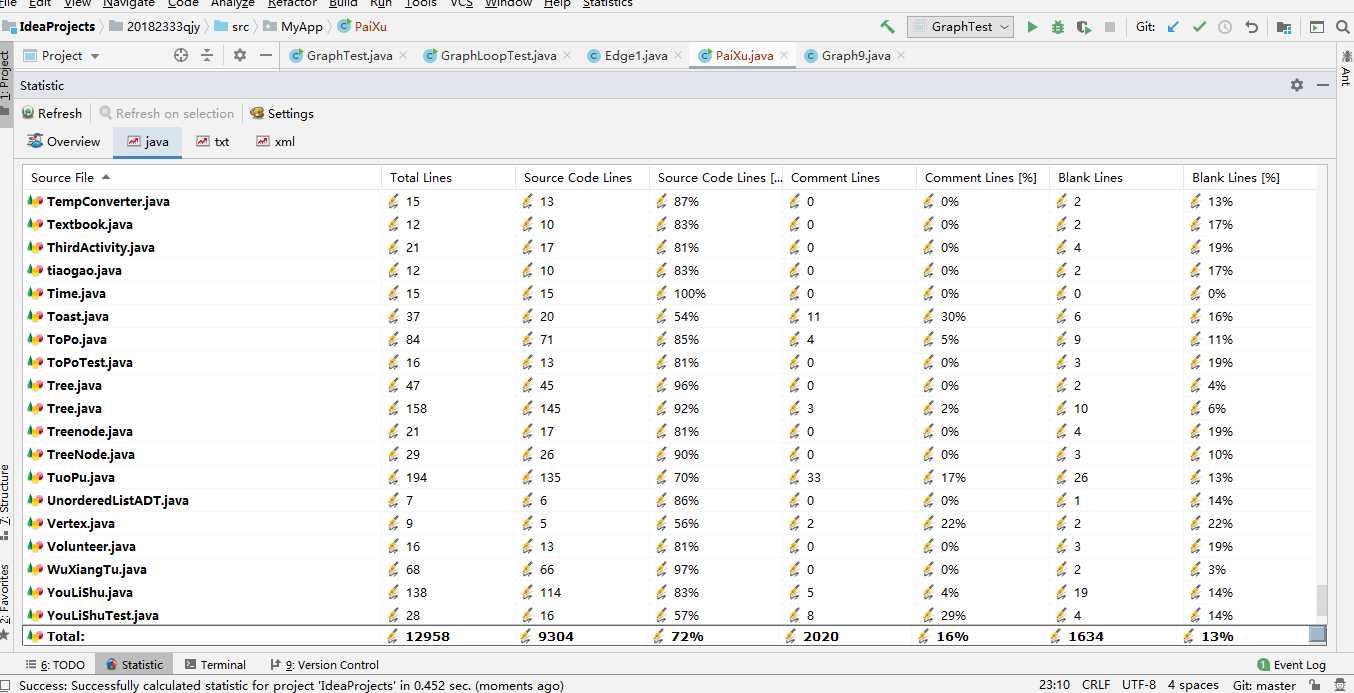
Task: Select the WuXiangTu.java row
Action: 670,569
